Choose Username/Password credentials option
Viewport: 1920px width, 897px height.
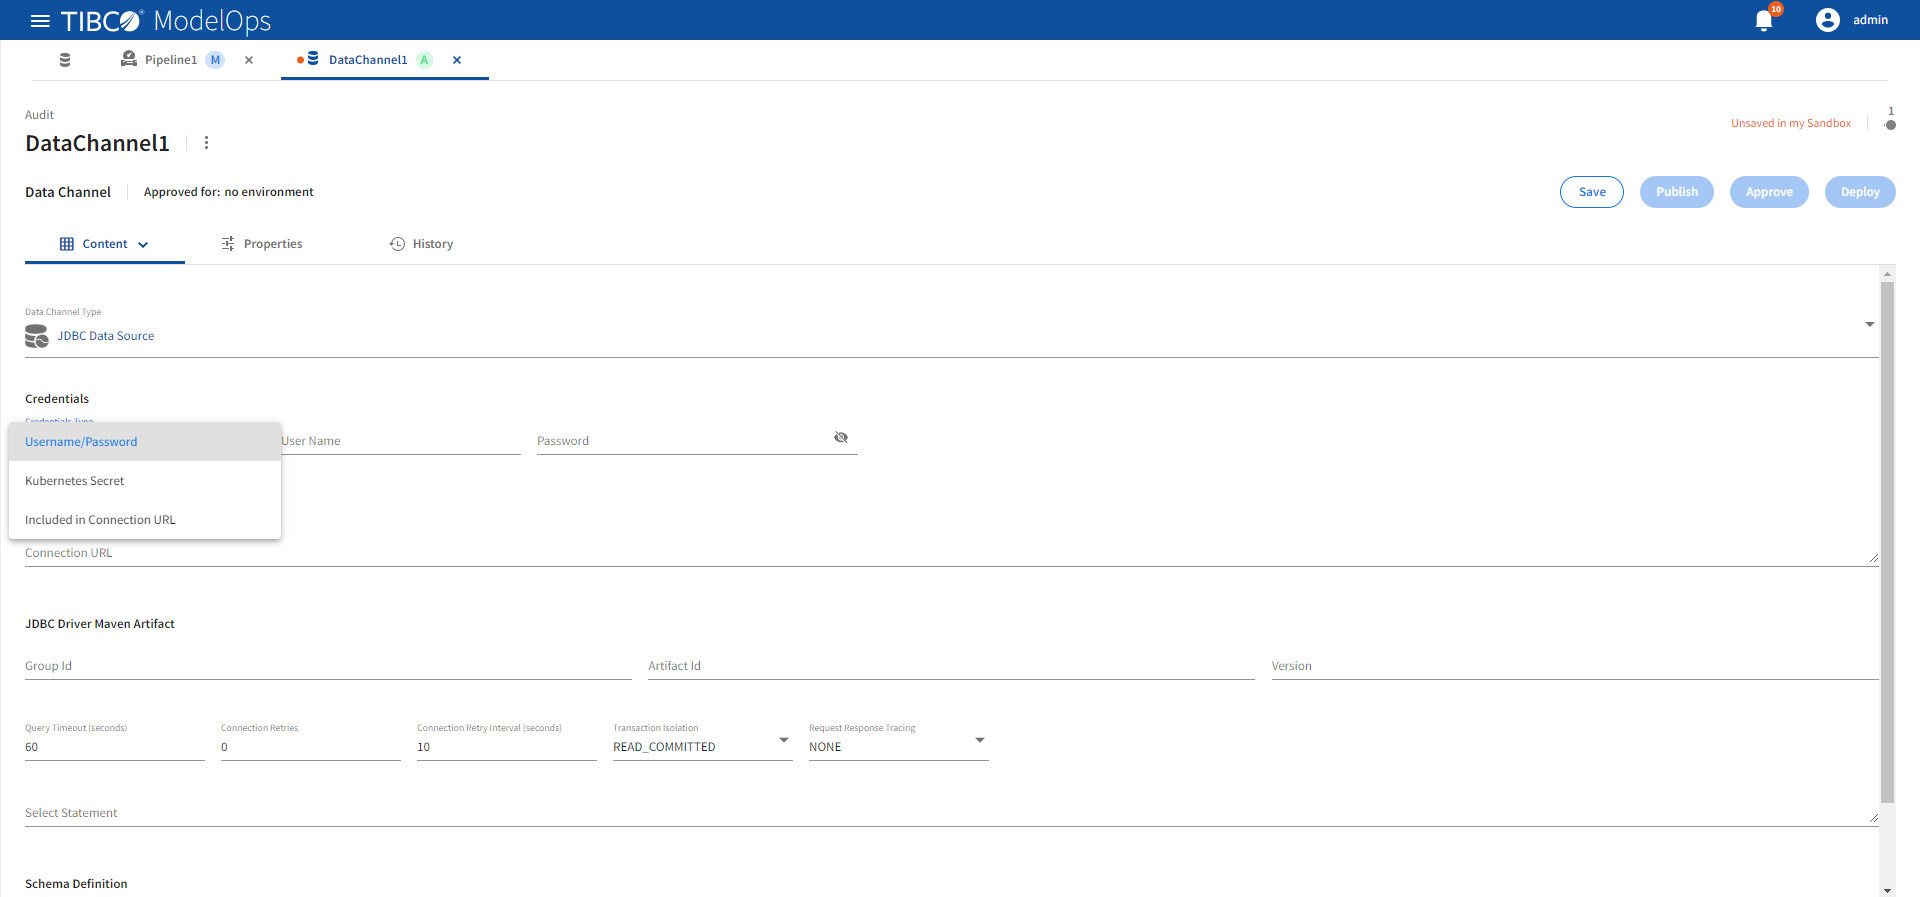145,442
